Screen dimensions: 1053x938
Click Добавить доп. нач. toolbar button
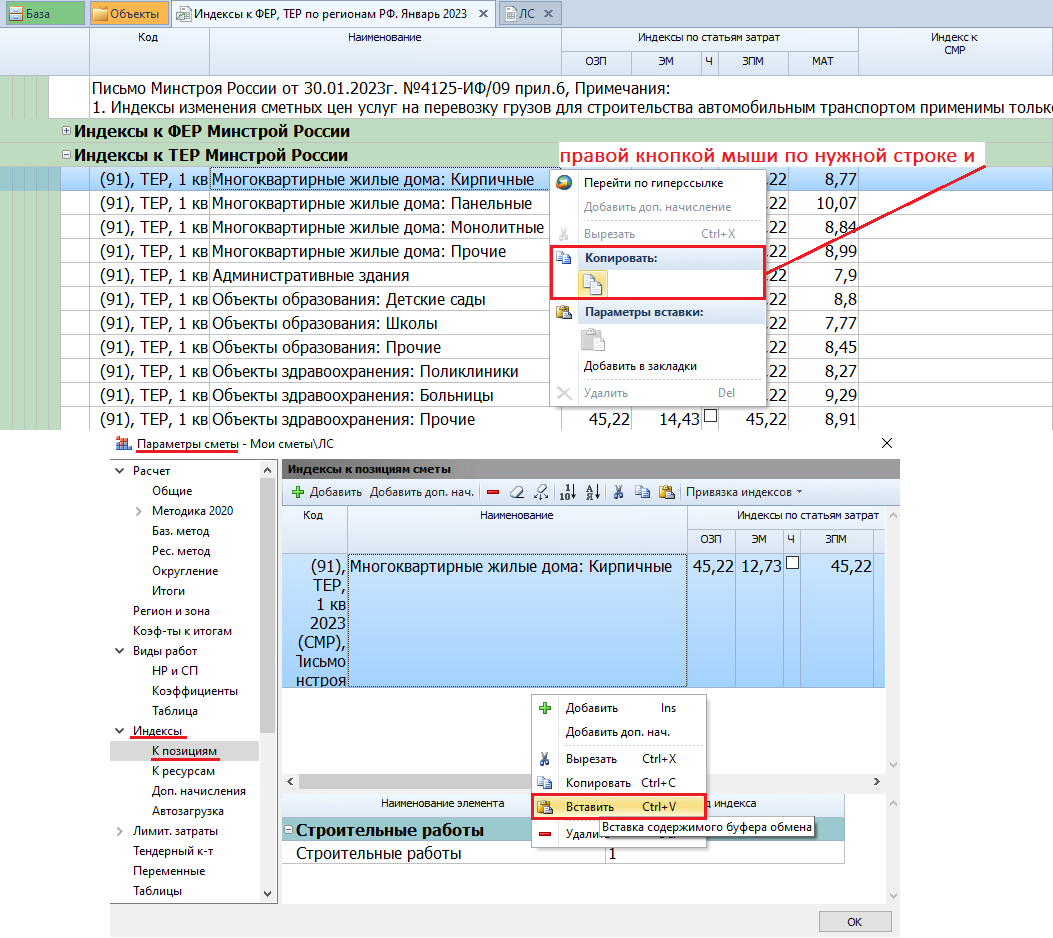pos(422,492)
